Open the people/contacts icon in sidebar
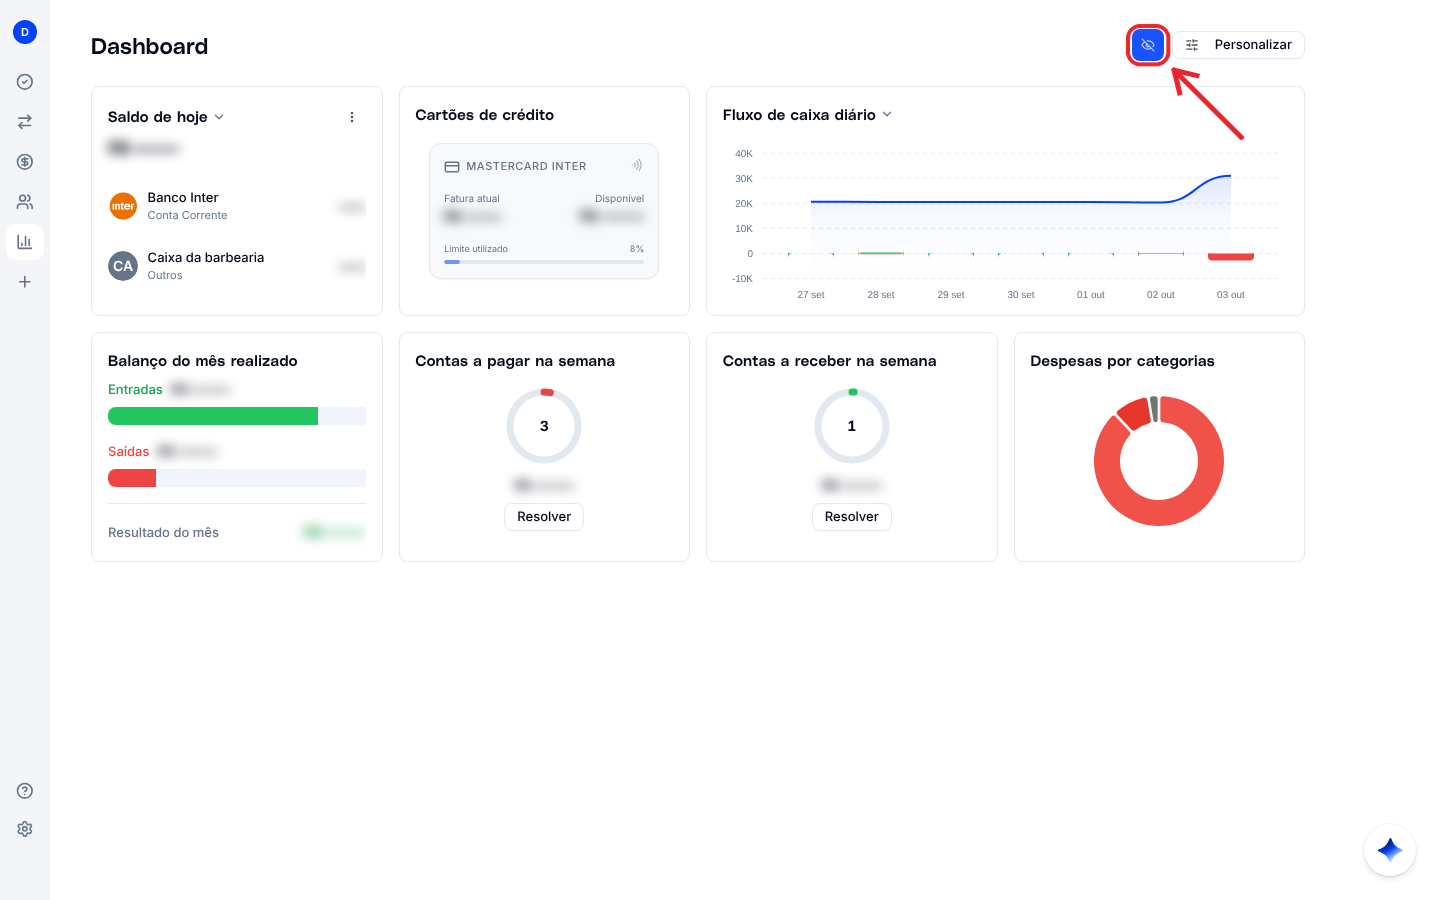Viewport: 1440px width, 900px height. pos(25,202)
